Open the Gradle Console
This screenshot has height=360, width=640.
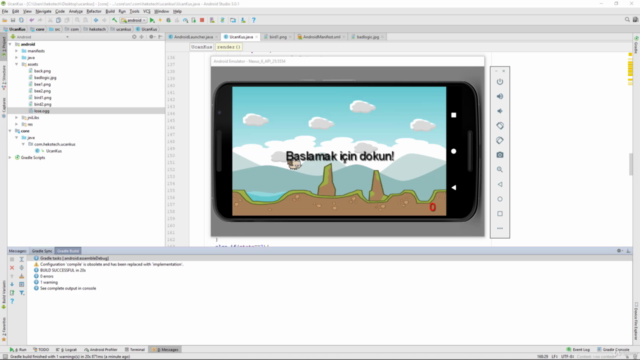point(613,350)
